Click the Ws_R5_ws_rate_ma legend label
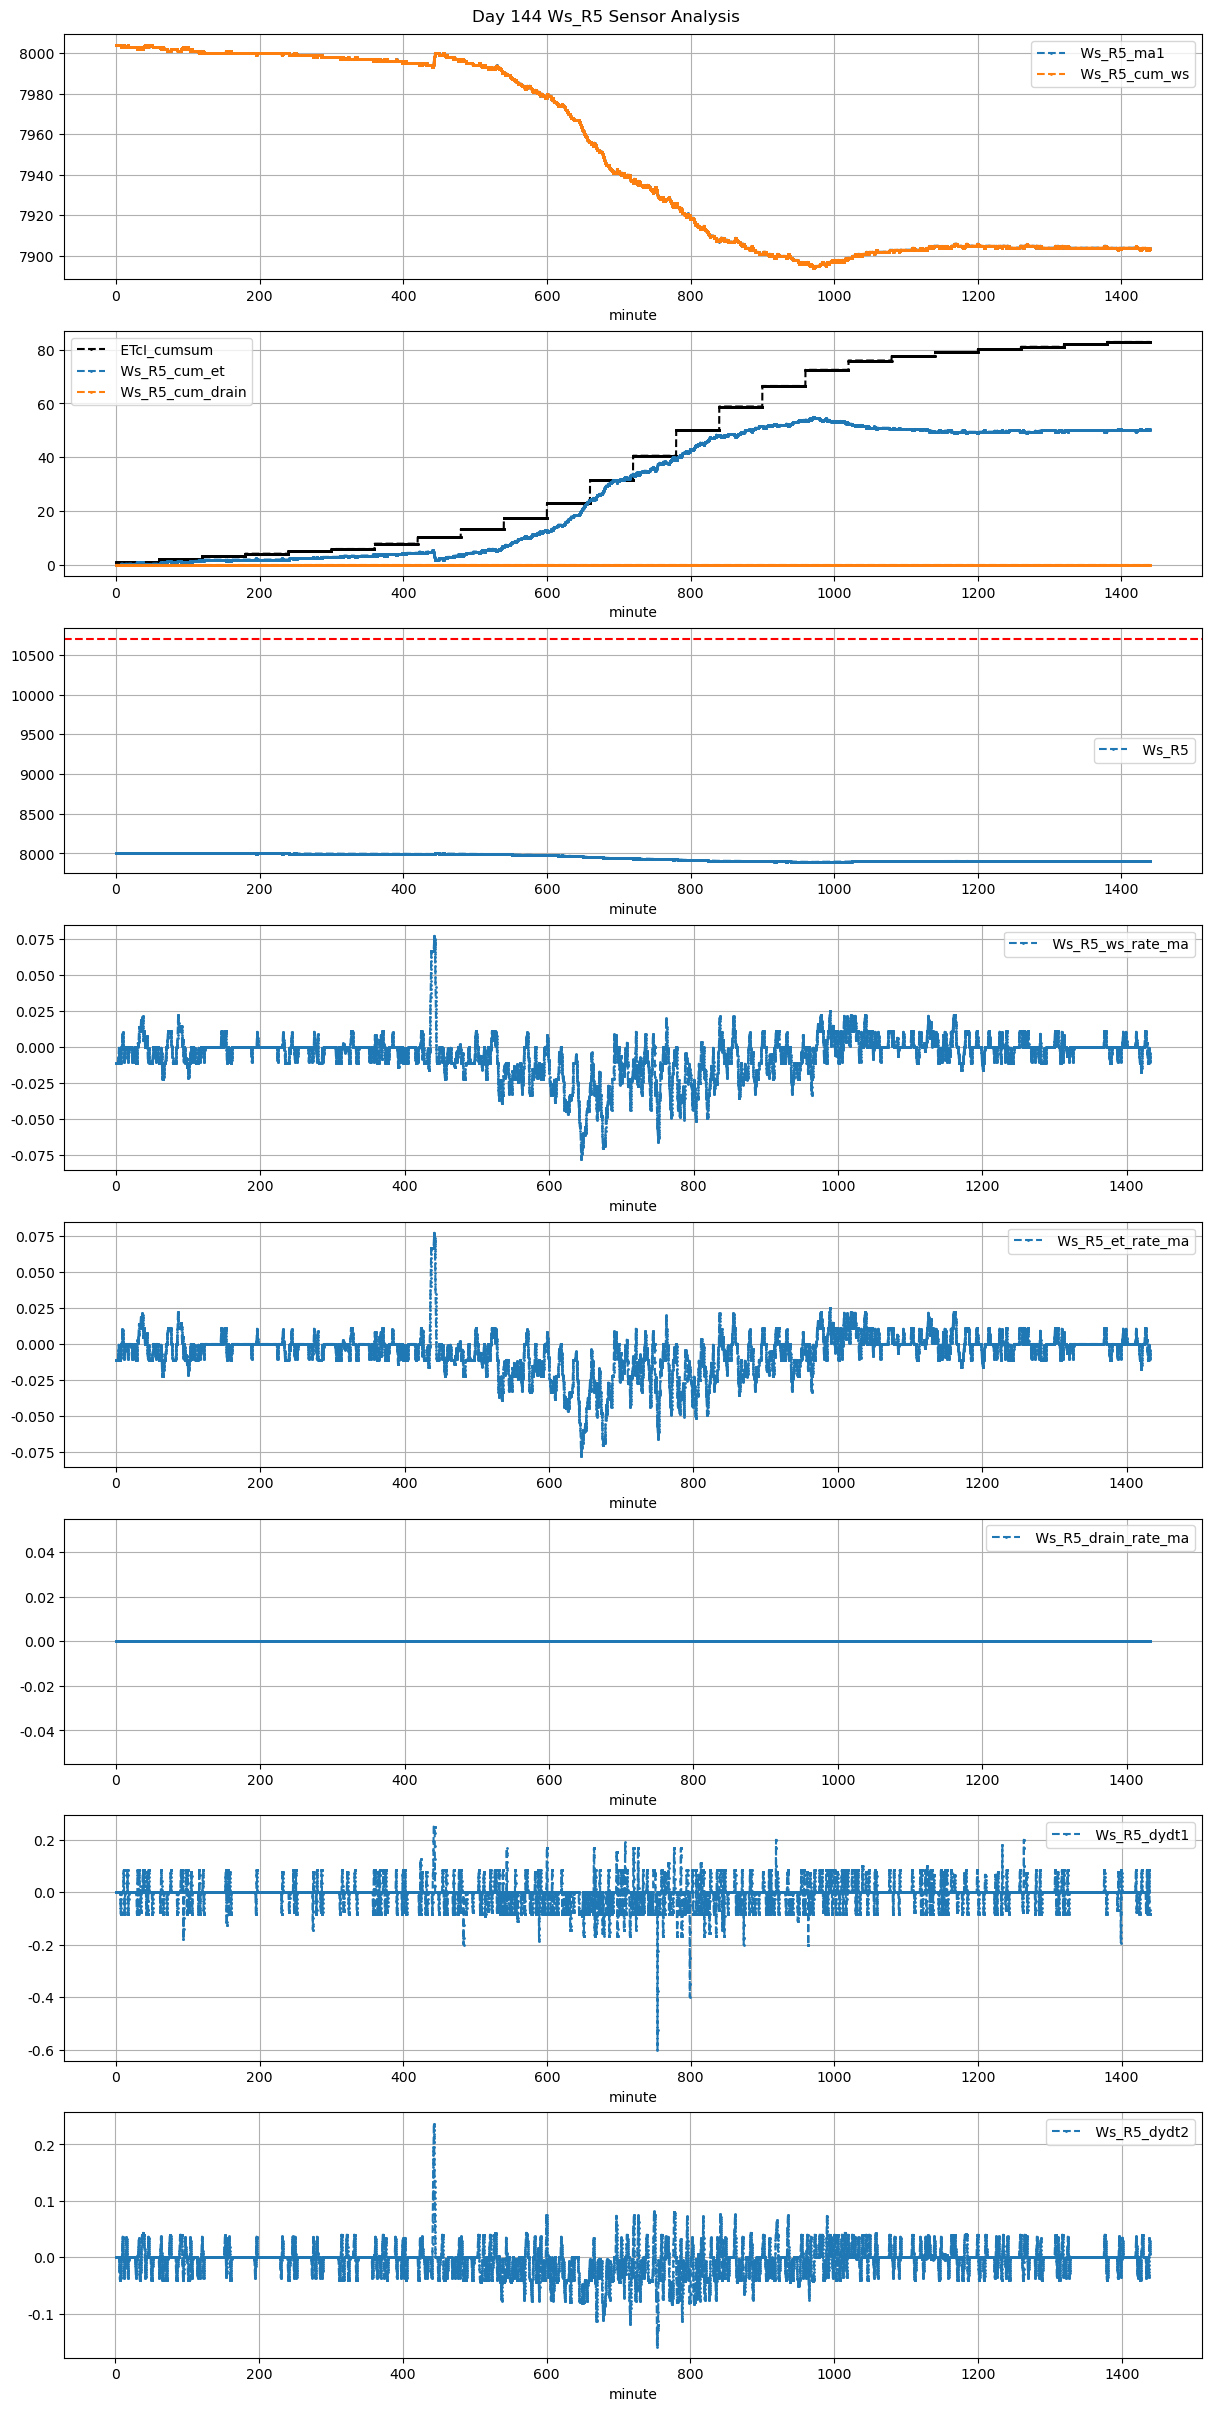Viewport: 1211px width, 2411px height. tap(1120, 944)
